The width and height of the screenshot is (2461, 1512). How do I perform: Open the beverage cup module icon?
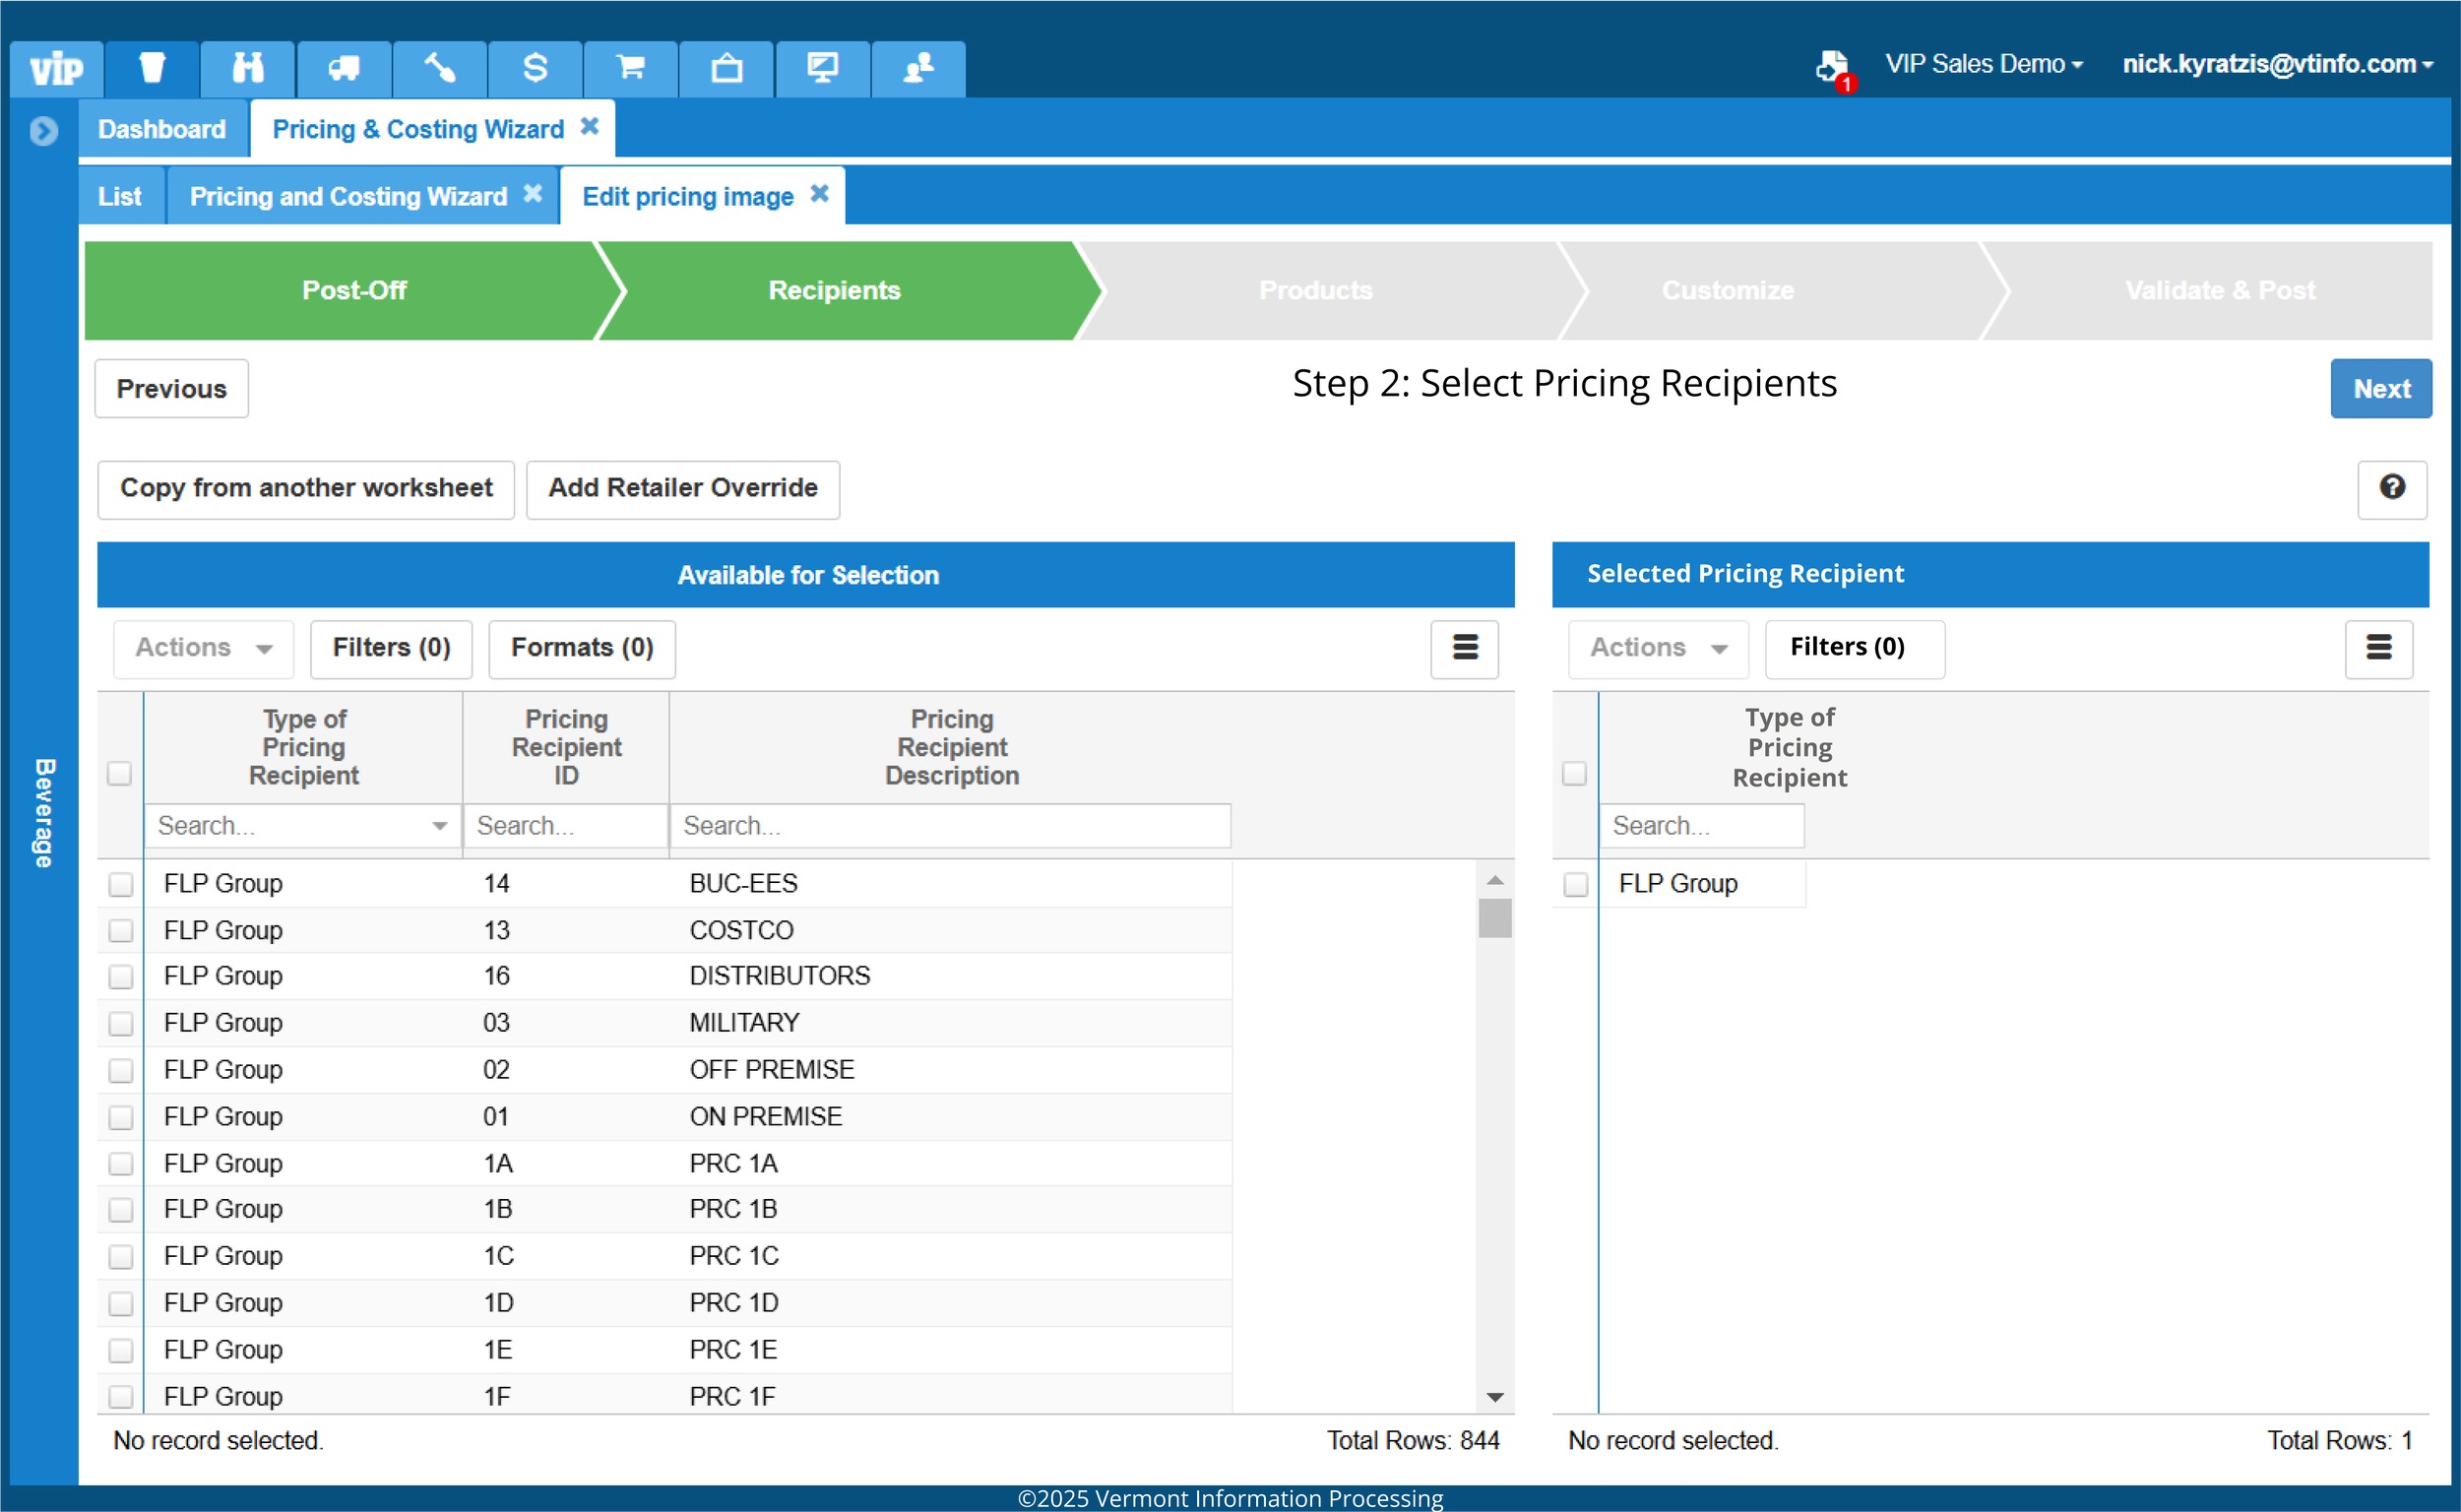click(152, 66)
